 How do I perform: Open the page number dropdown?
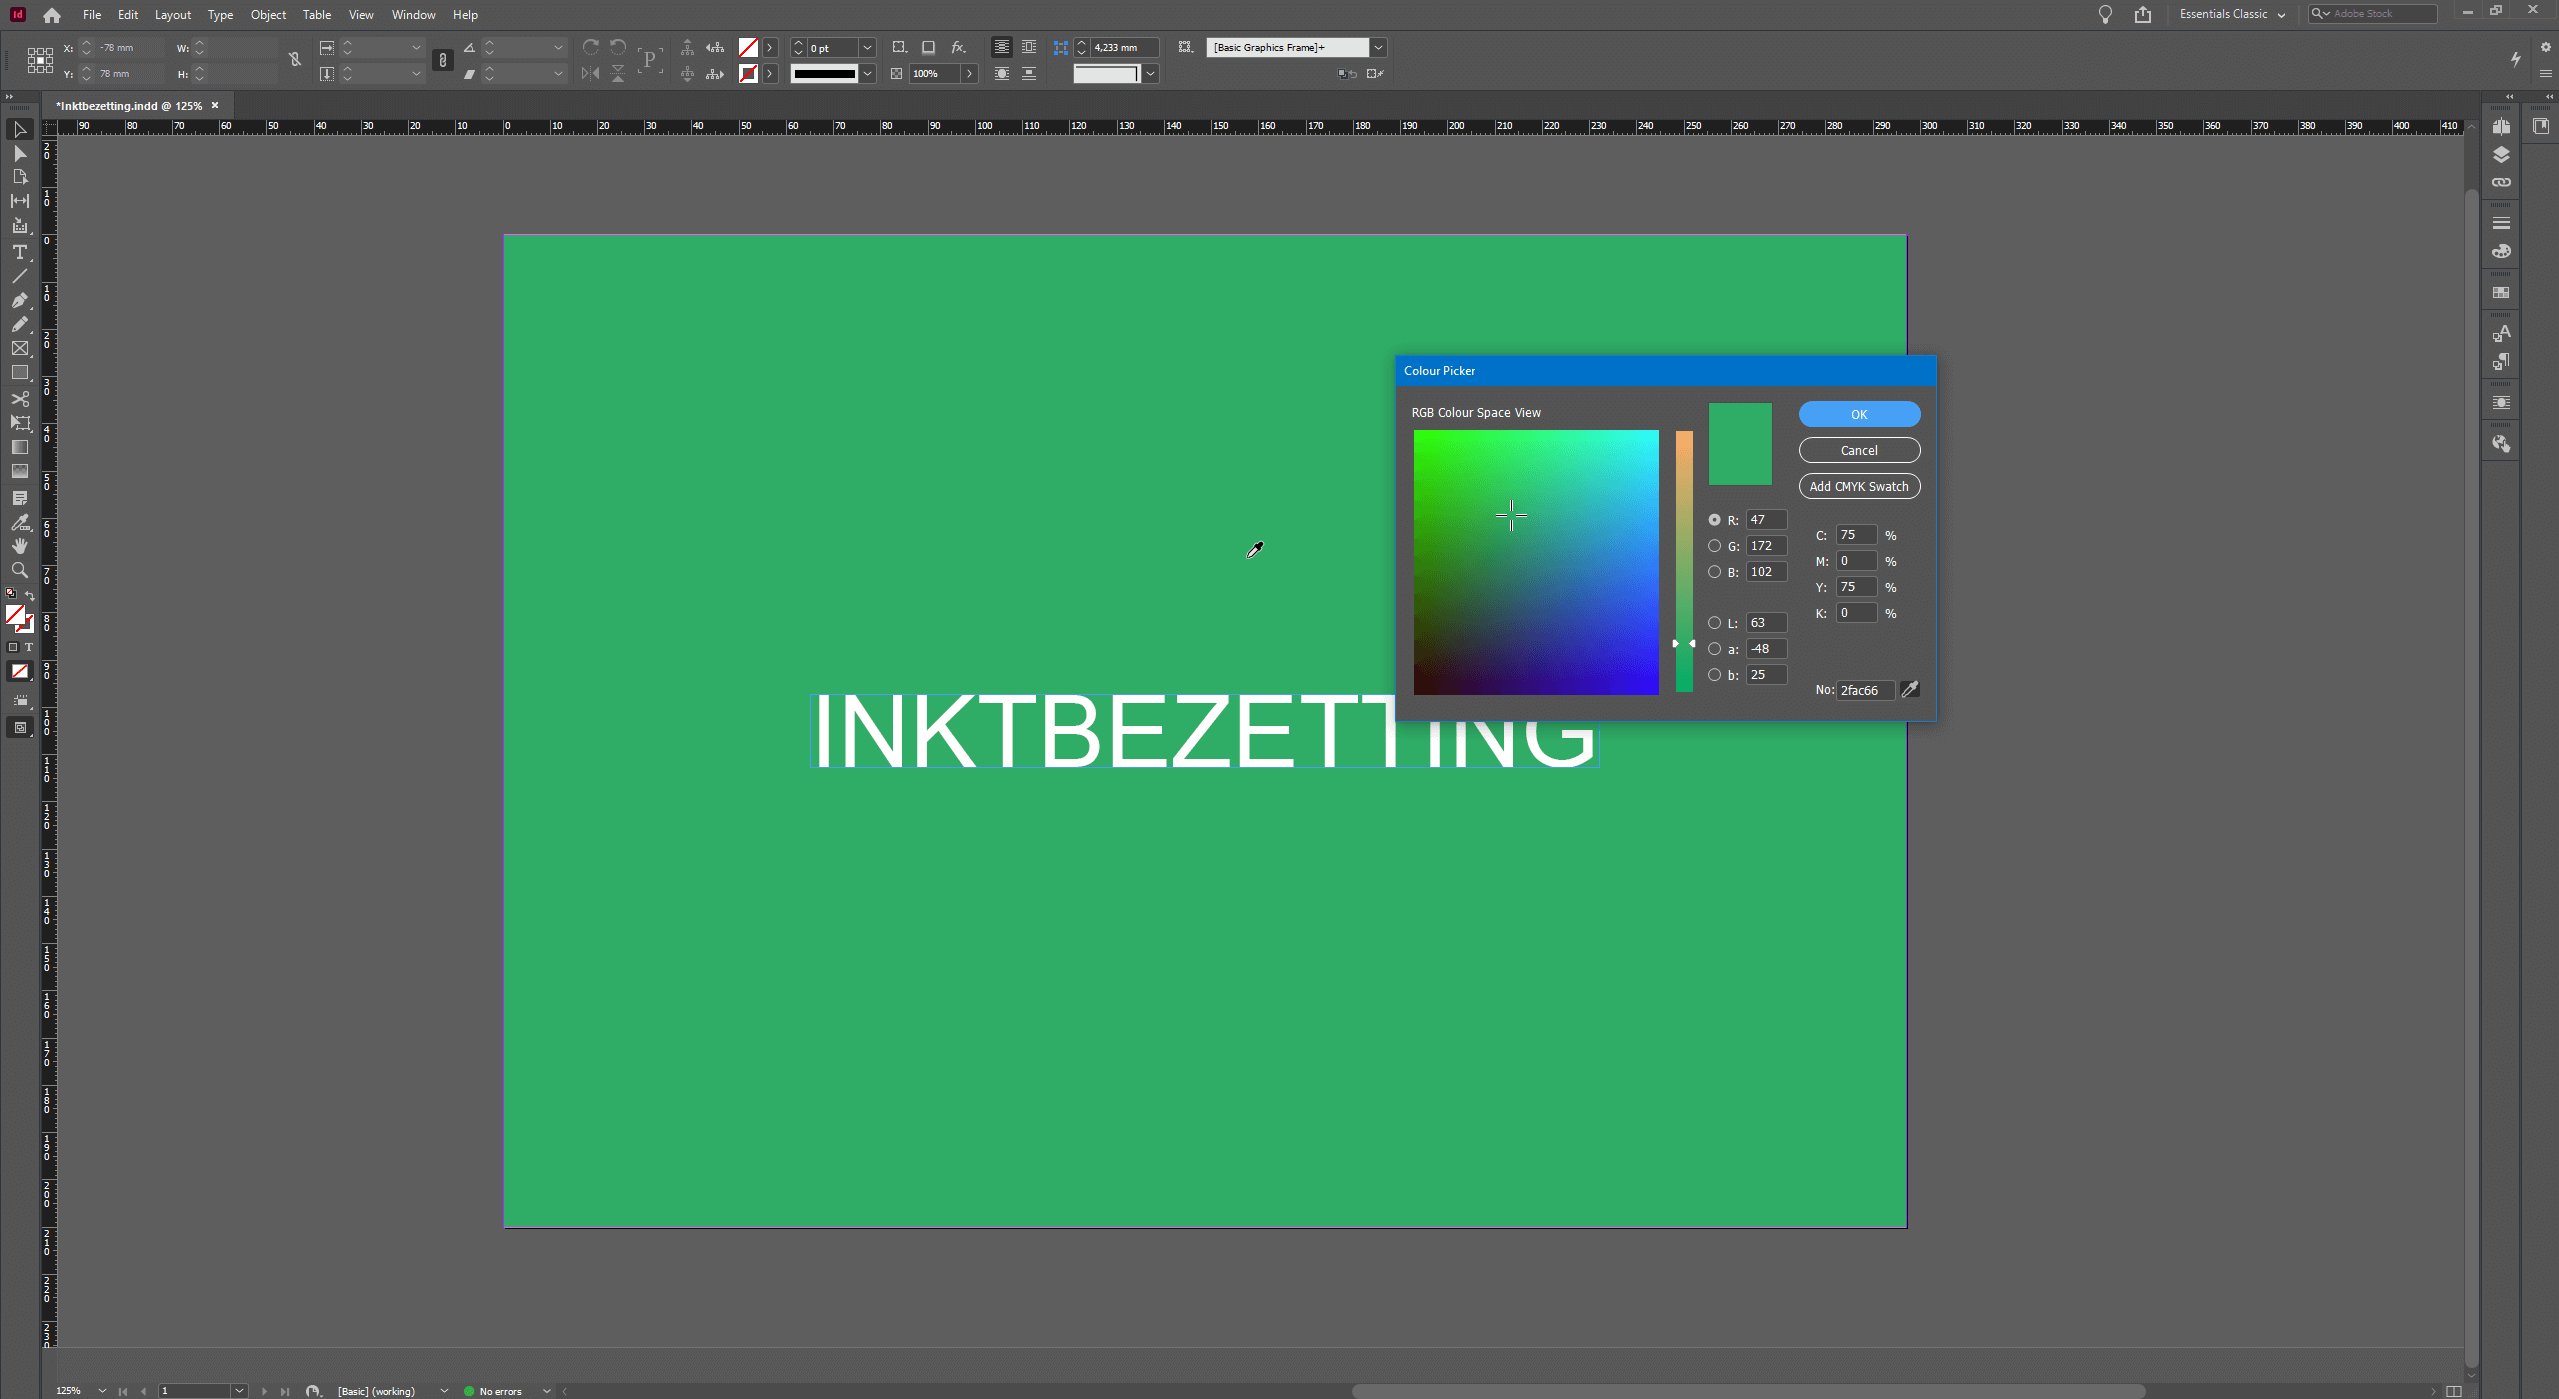click(239, 1391)
